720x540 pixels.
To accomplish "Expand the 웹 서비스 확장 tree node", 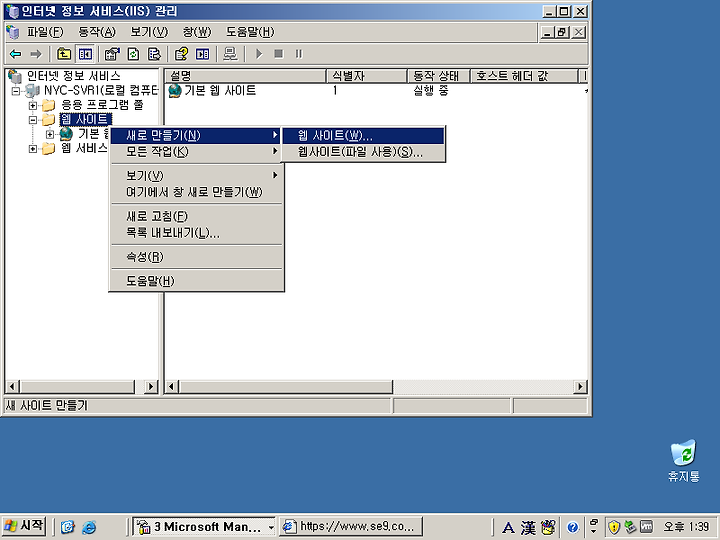I will [x=33, y=149].
